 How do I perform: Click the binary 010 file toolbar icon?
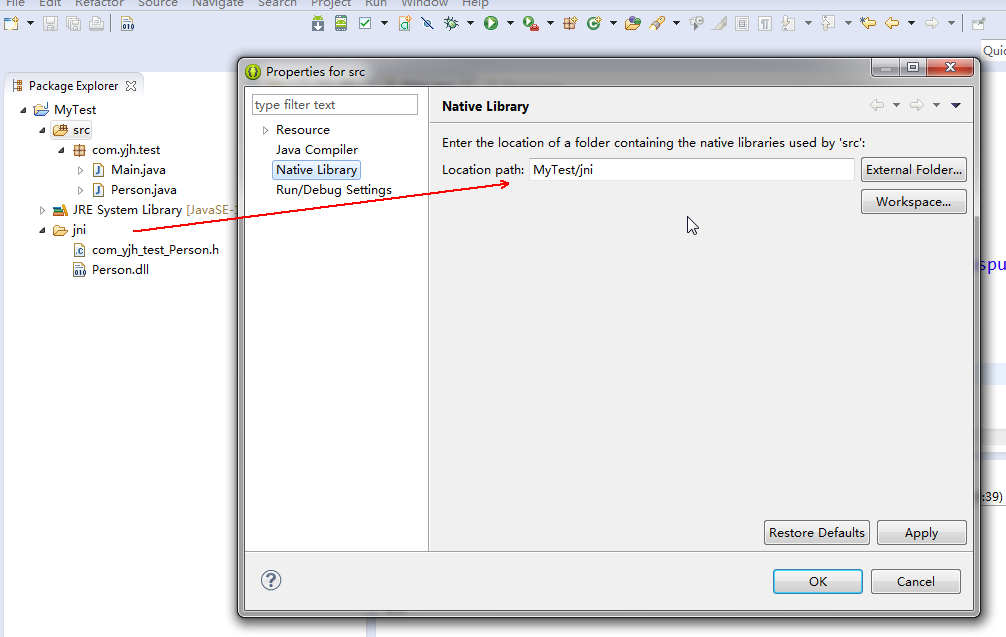pyautogui.click(x=128, y=24)
